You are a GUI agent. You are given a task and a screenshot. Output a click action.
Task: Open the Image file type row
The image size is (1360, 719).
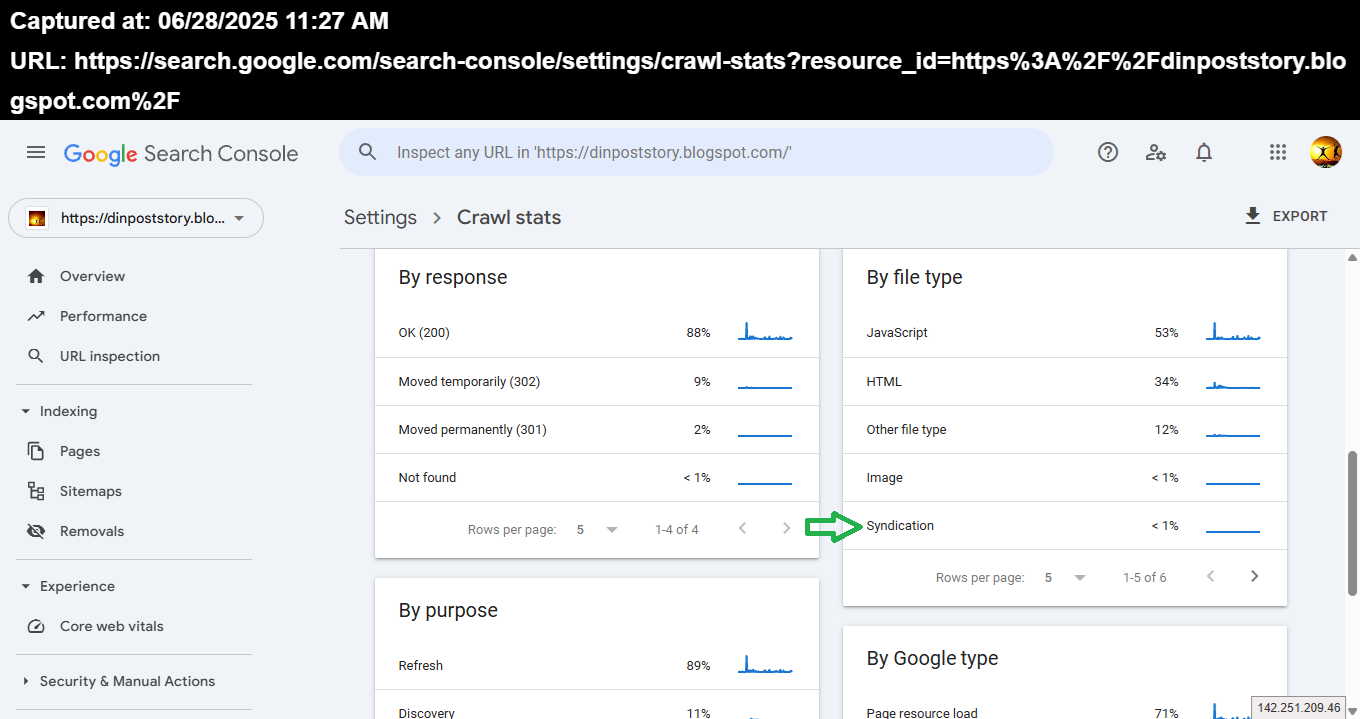click(x=1065, y=478)
